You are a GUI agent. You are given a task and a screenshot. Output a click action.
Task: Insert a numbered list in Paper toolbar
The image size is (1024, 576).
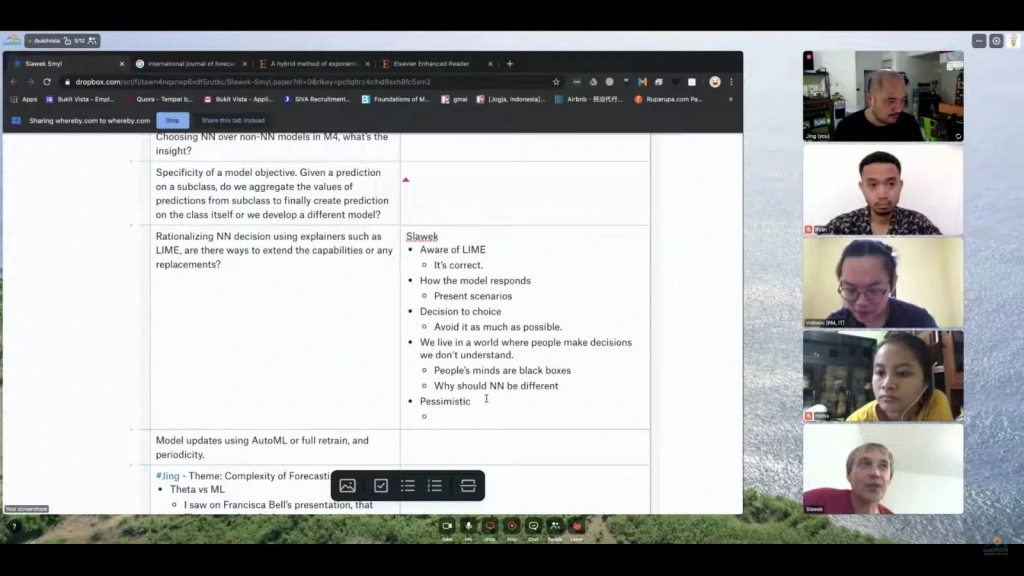(435, 486)
